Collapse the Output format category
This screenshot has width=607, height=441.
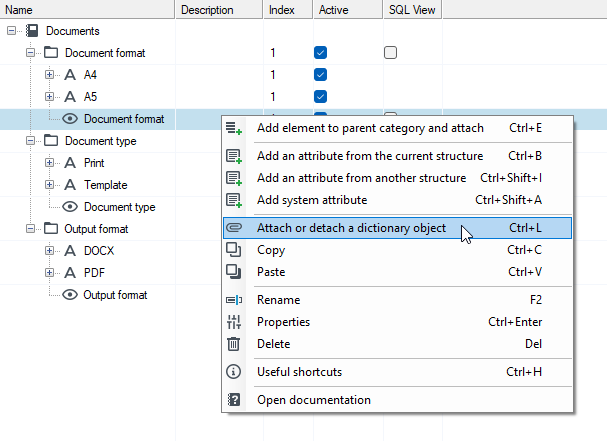pyautogui.click(x=31, y=229)
